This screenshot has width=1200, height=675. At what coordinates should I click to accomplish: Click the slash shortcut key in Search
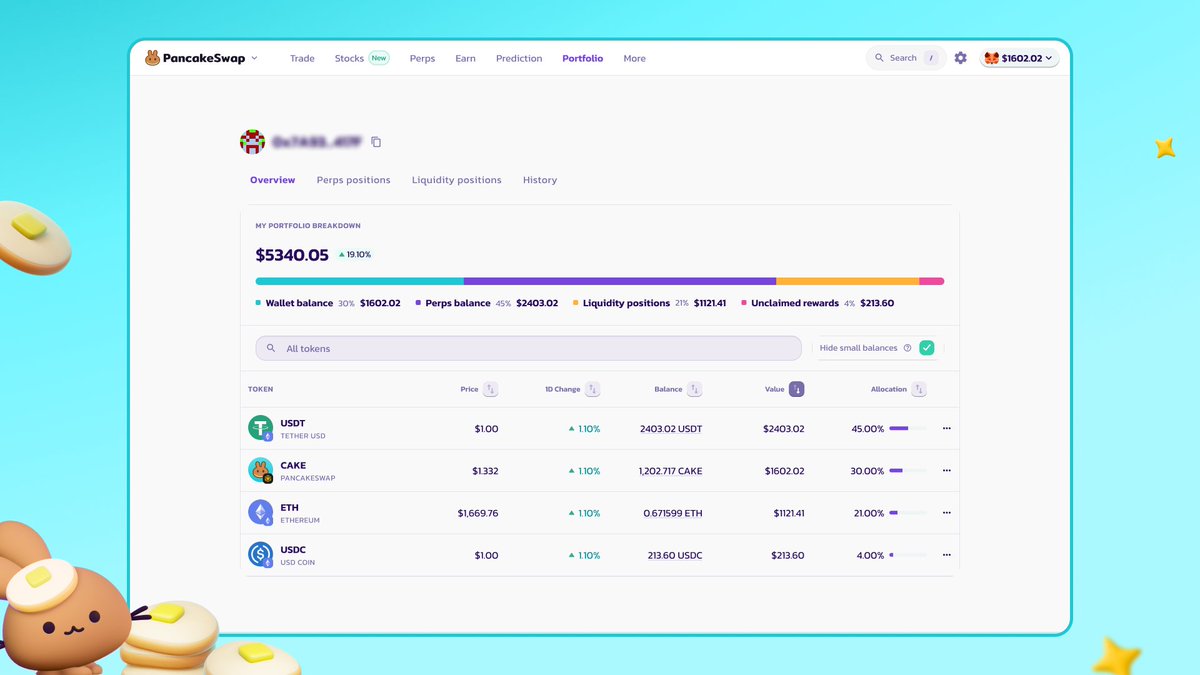pos(931,58)
